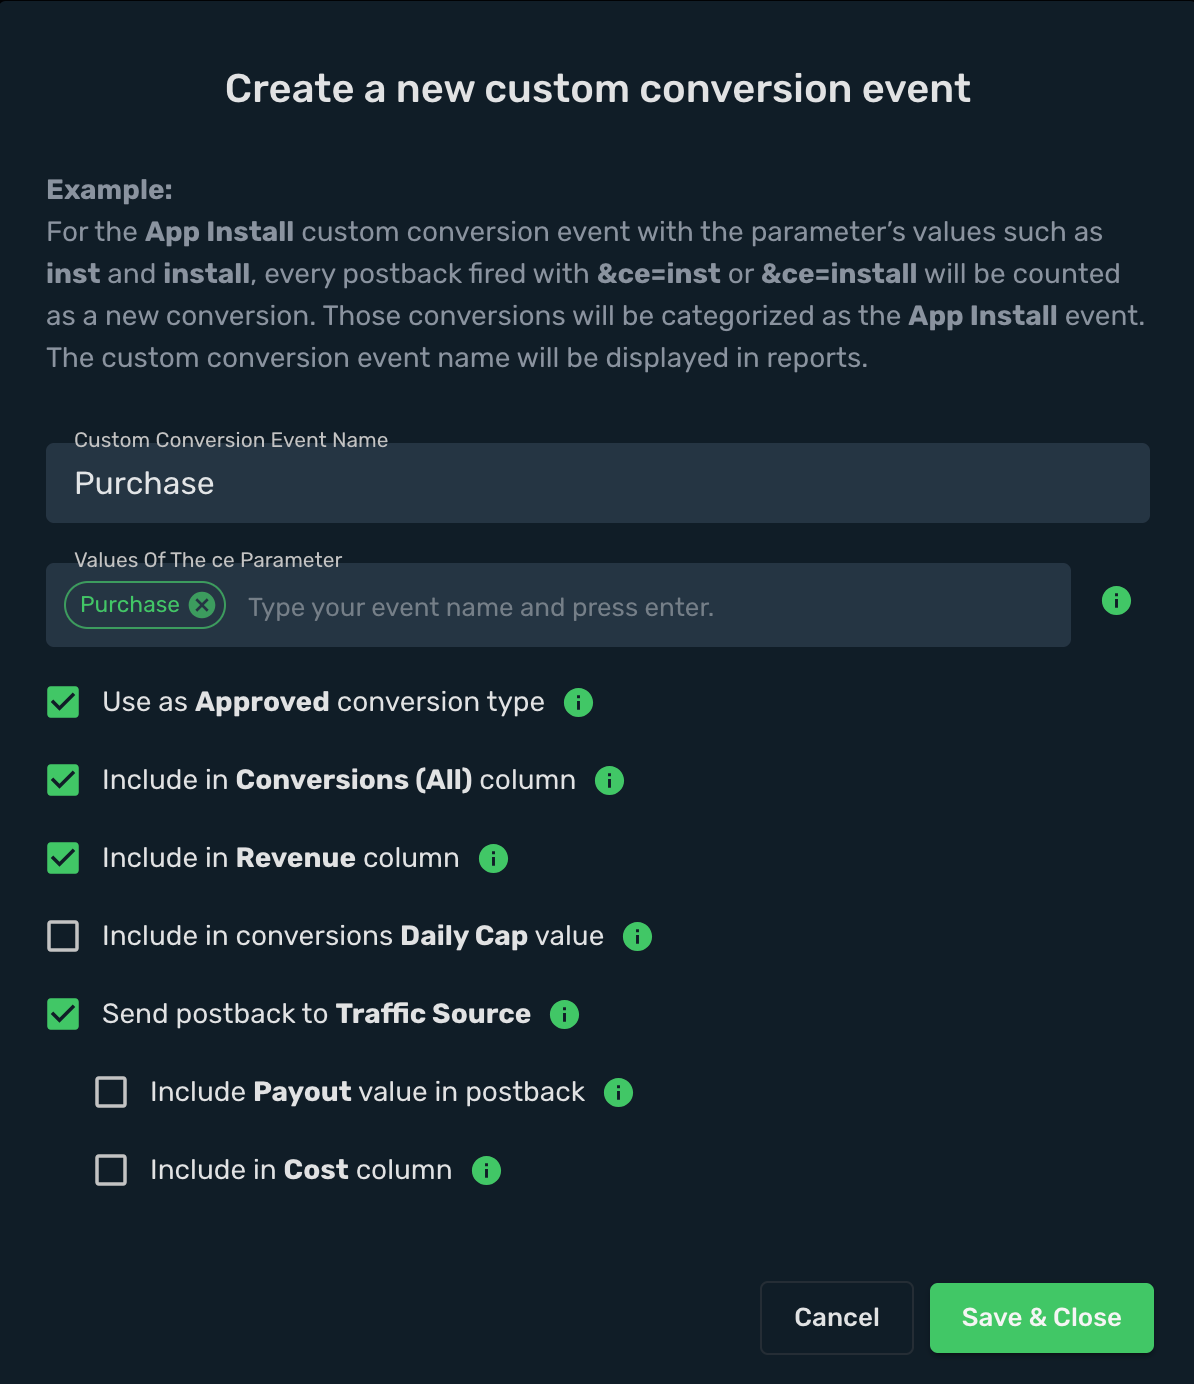
Task: Click info icon for Conversions (All) column
Action: (609, 781)
